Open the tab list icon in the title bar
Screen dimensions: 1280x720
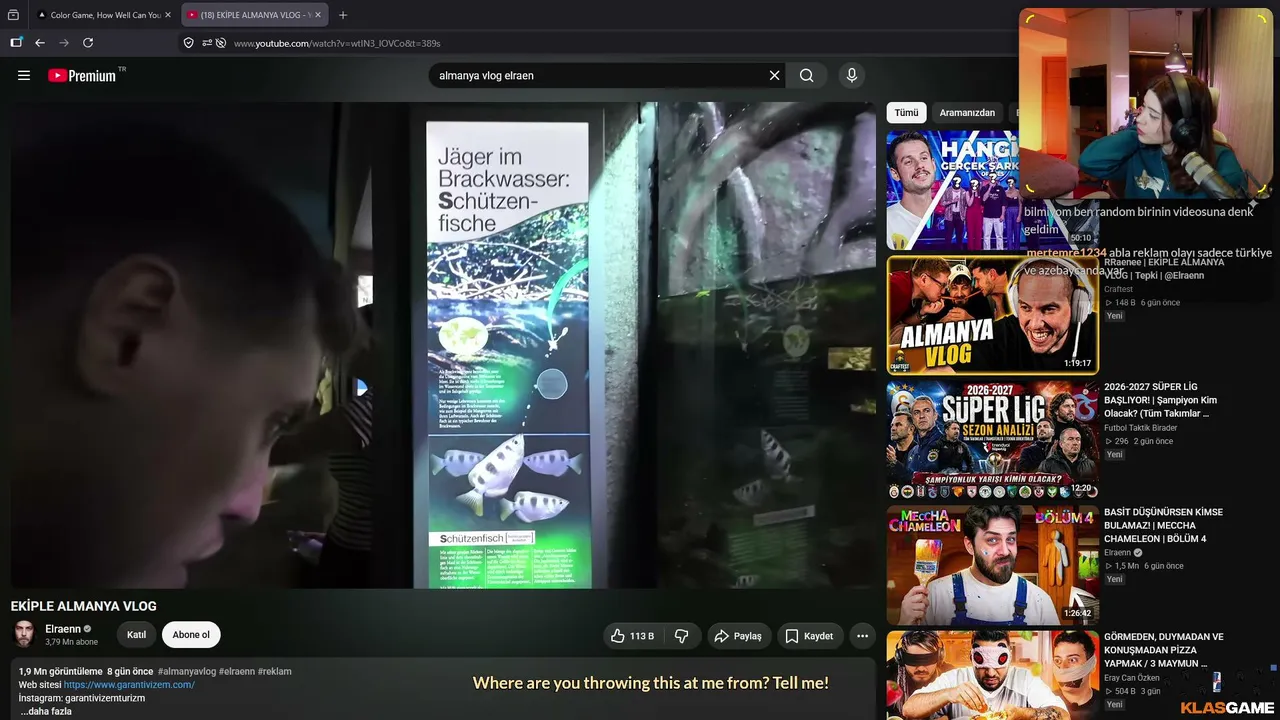click(x=13, y=15)
